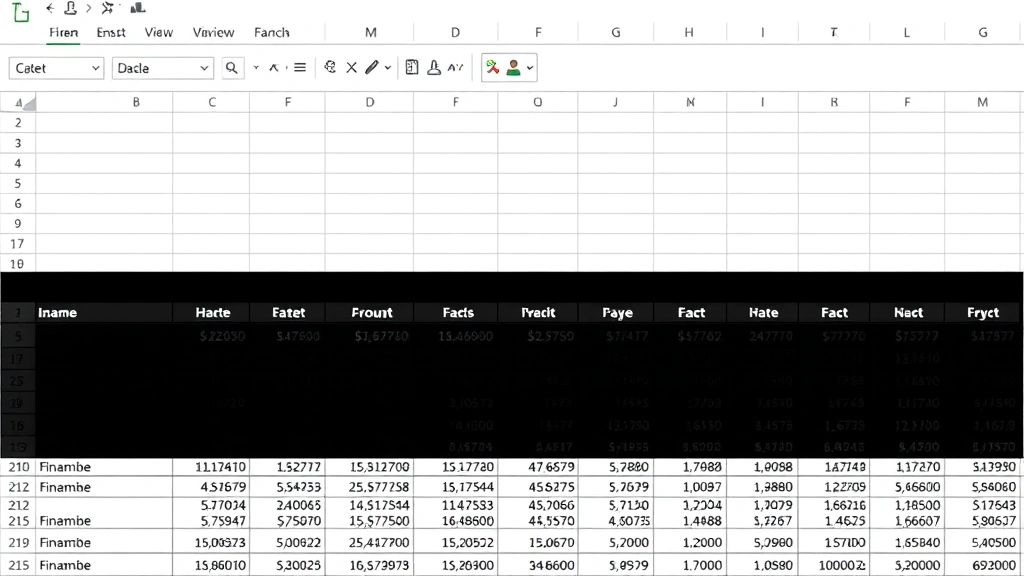
Task: Select the clipboard icon on the toolbar
Action: tap(412, 68)
